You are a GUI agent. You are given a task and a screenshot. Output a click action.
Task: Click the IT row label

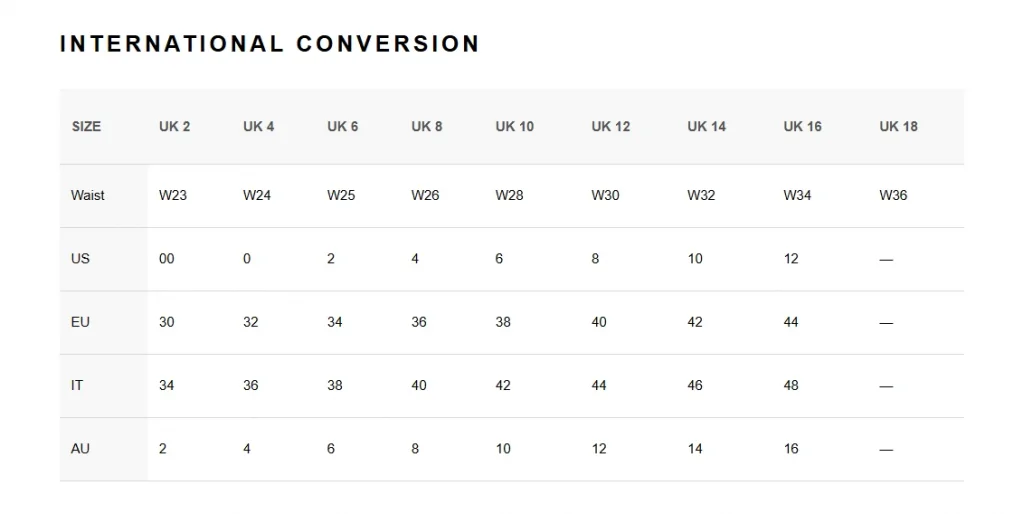coord(77,385)
